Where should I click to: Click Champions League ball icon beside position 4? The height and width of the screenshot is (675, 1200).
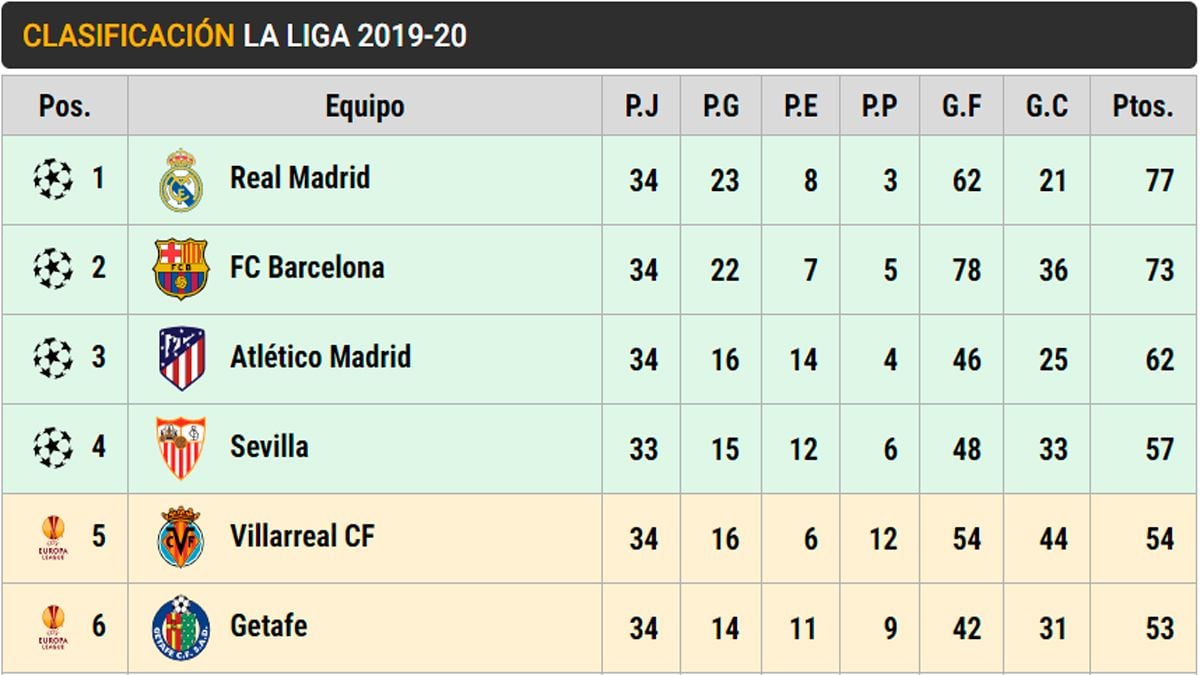pos(53,447)
